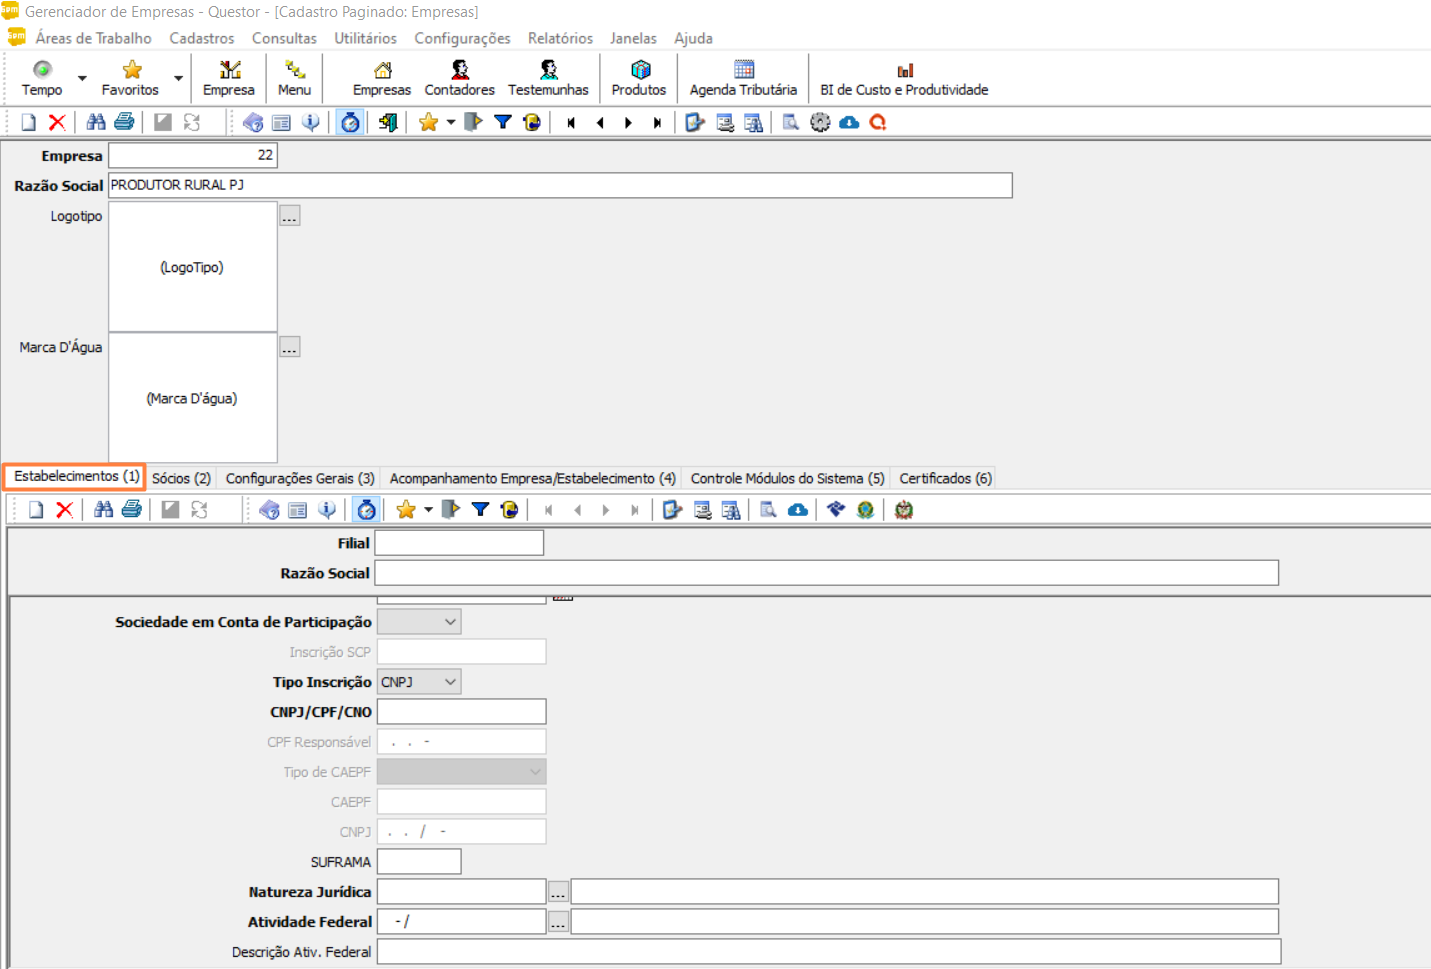Open Testemunhas from the toolbar
The image size is (1431, 969).
[548, 78]
